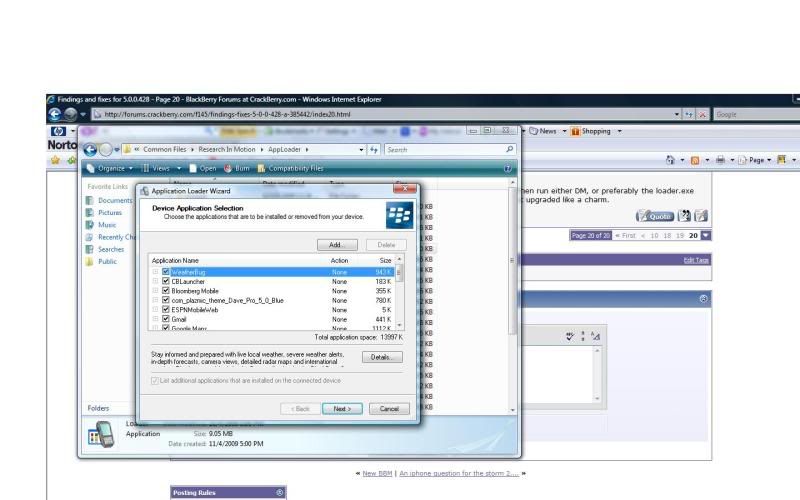Open the forum page jump dropdown arrow
The height and width of the screenshot is (500, 800).
pos(706,235)
